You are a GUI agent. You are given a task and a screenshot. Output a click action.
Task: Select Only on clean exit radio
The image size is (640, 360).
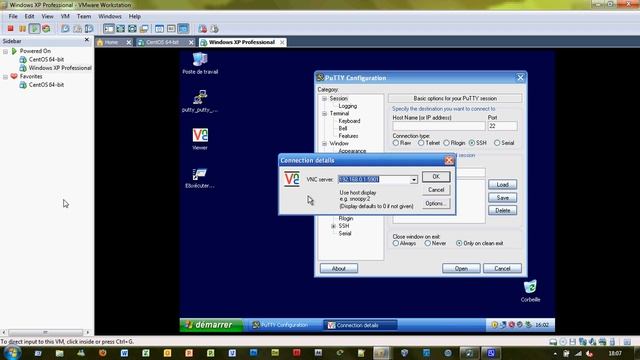coord(459,243)
